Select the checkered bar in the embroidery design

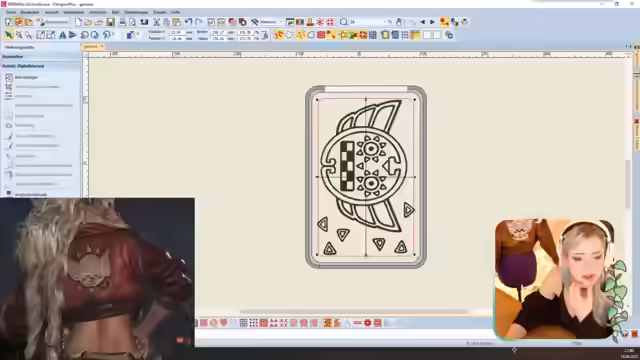(x=347, y=165)
